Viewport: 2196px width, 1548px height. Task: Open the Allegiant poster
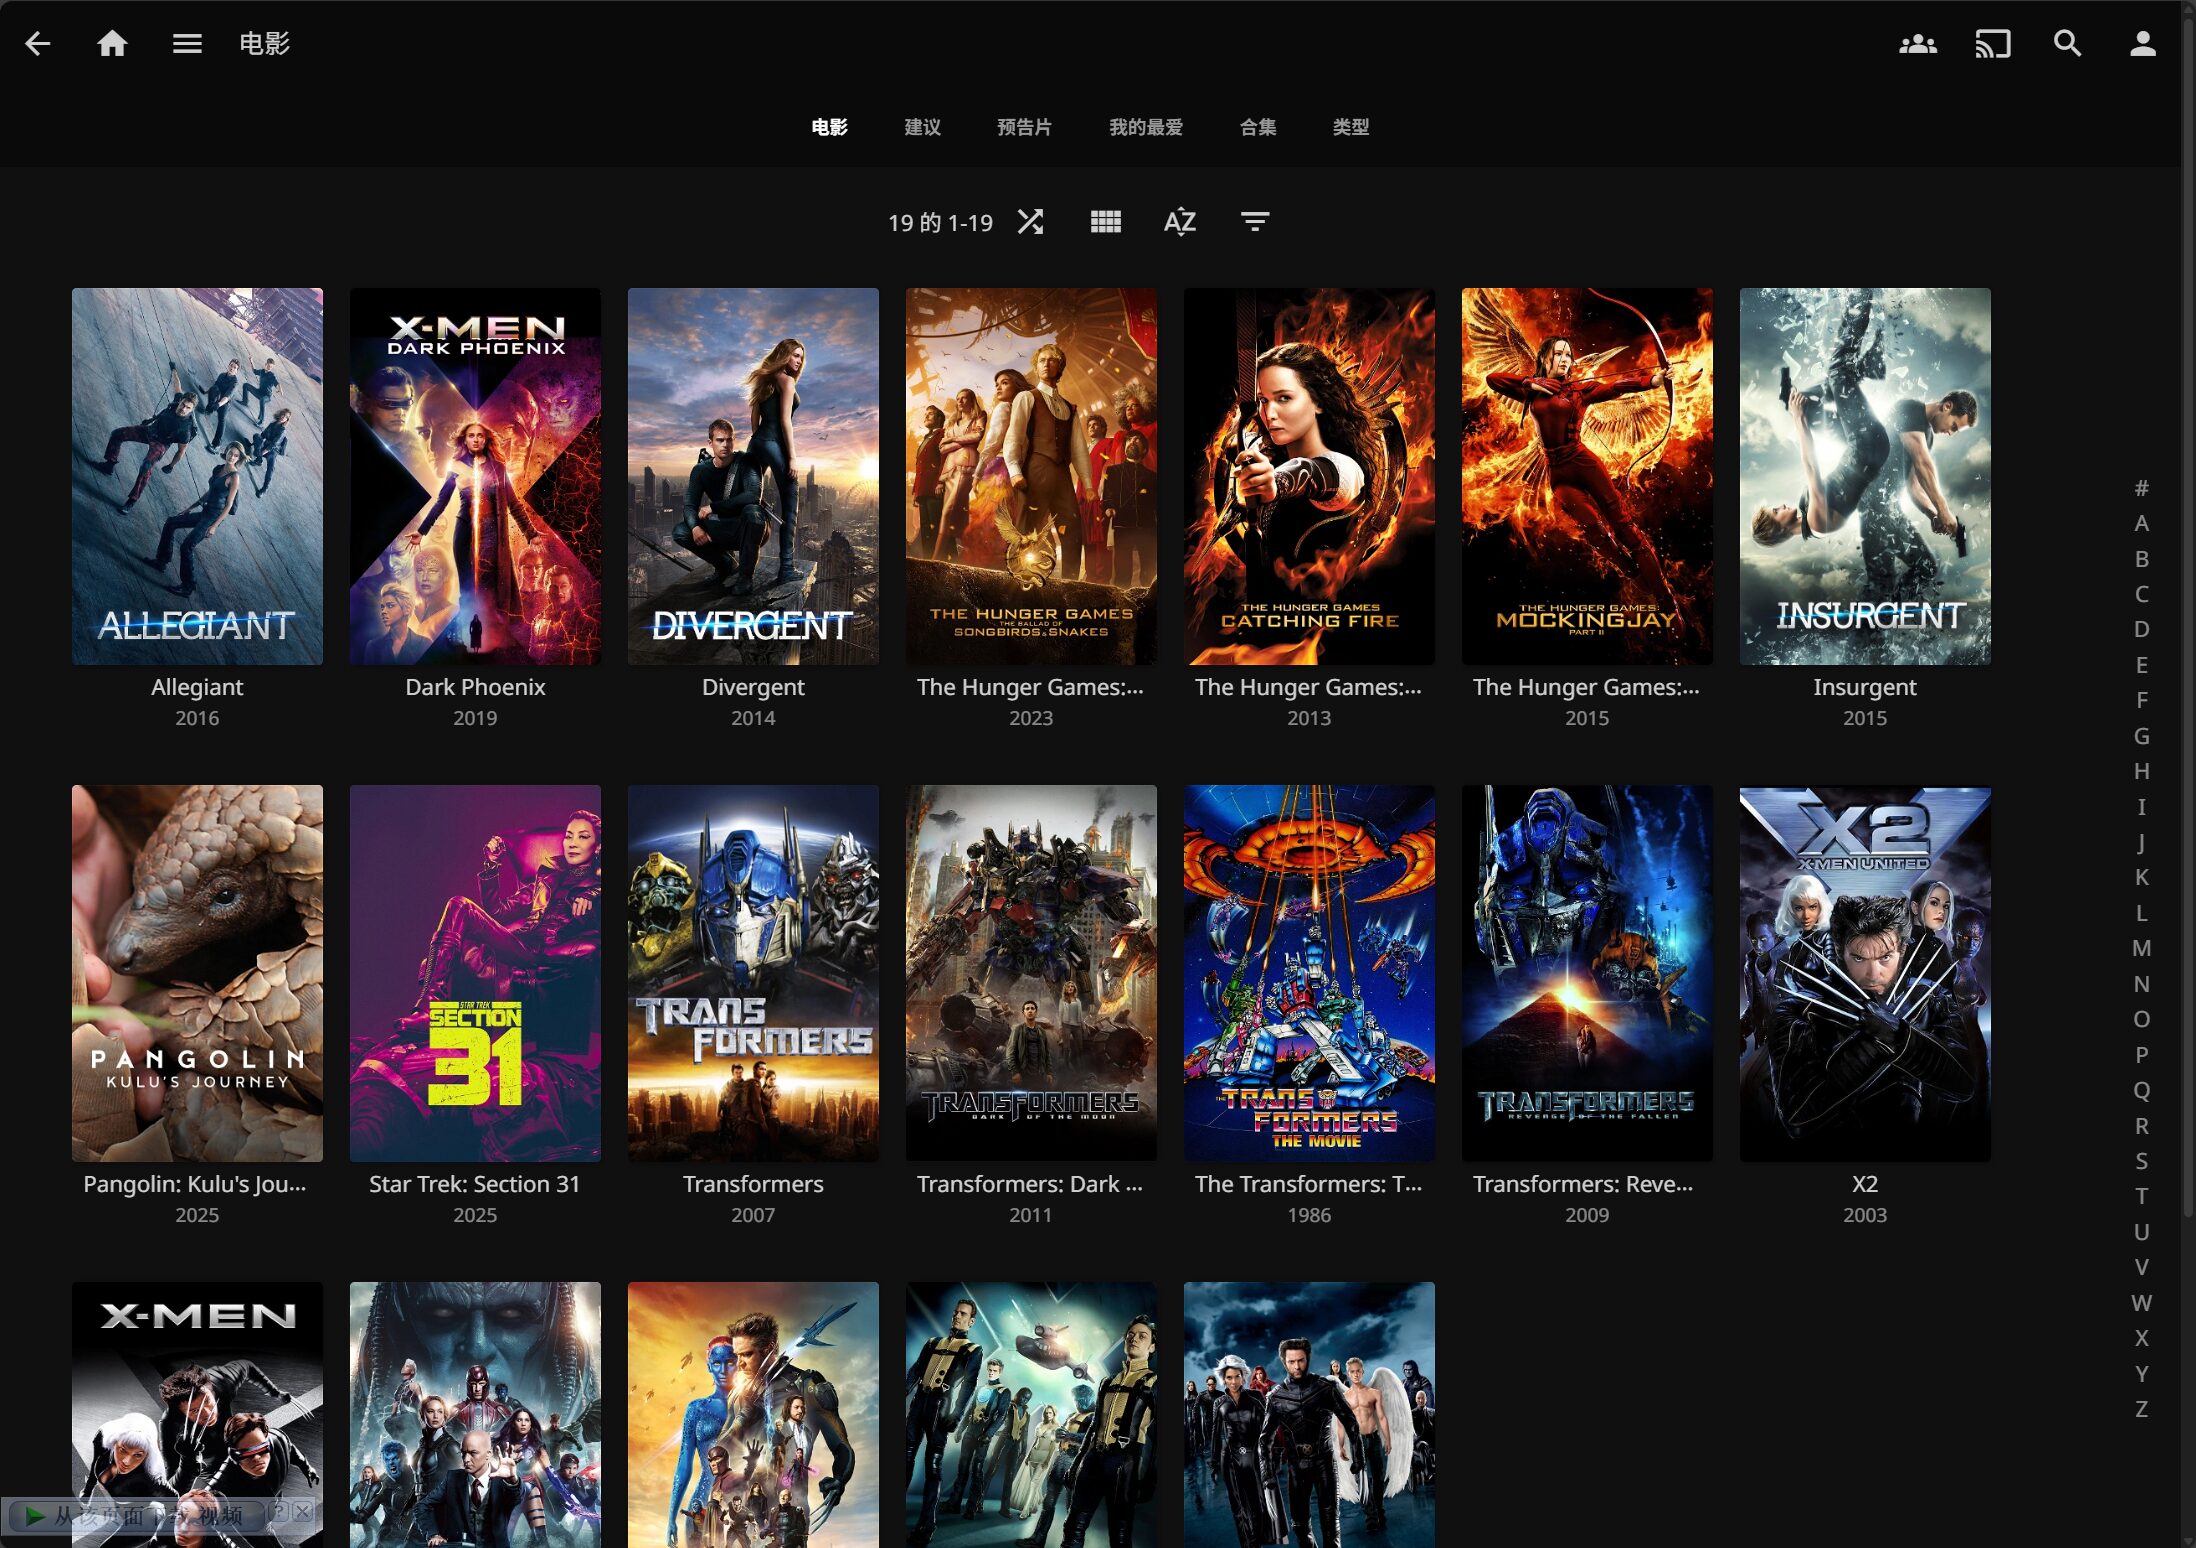pyautogui.click(x=197, y=476)
